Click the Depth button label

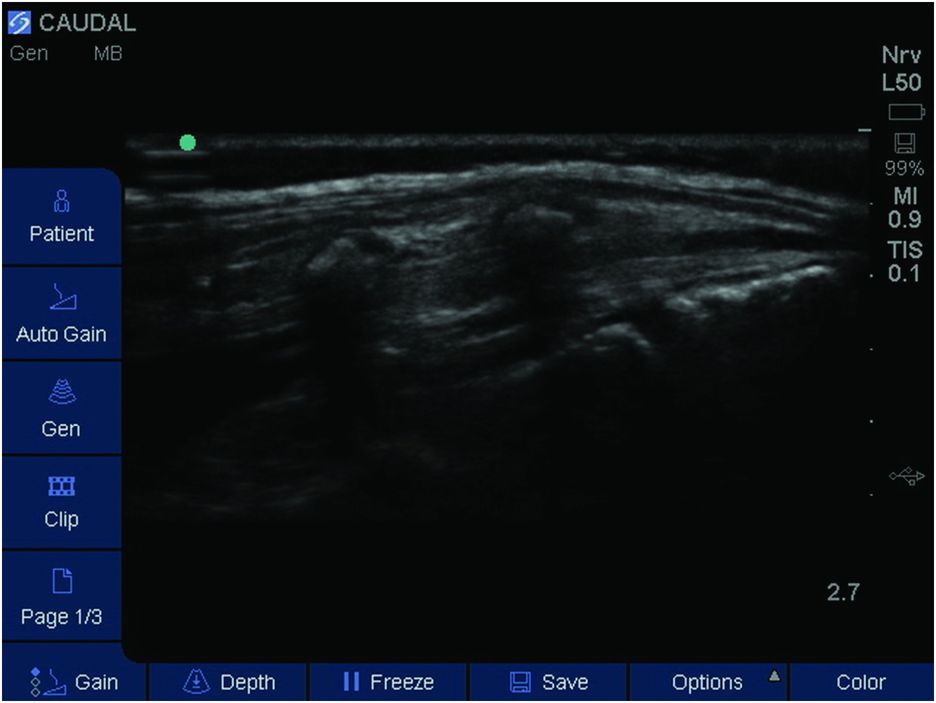pos(247,682)
